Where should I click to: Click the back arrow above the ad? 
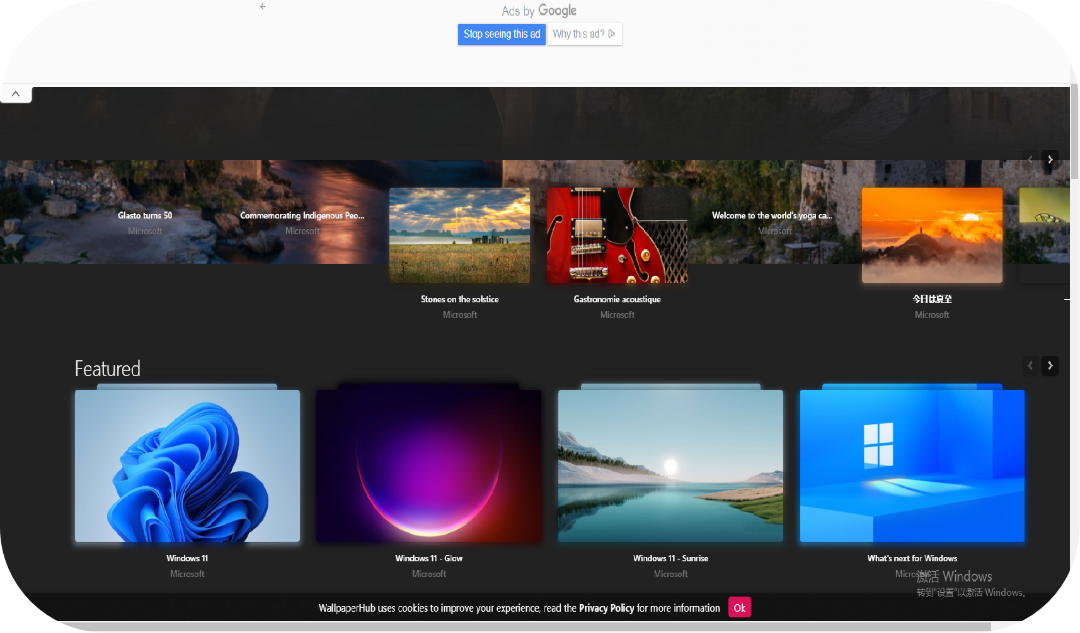tap(262, 6)
